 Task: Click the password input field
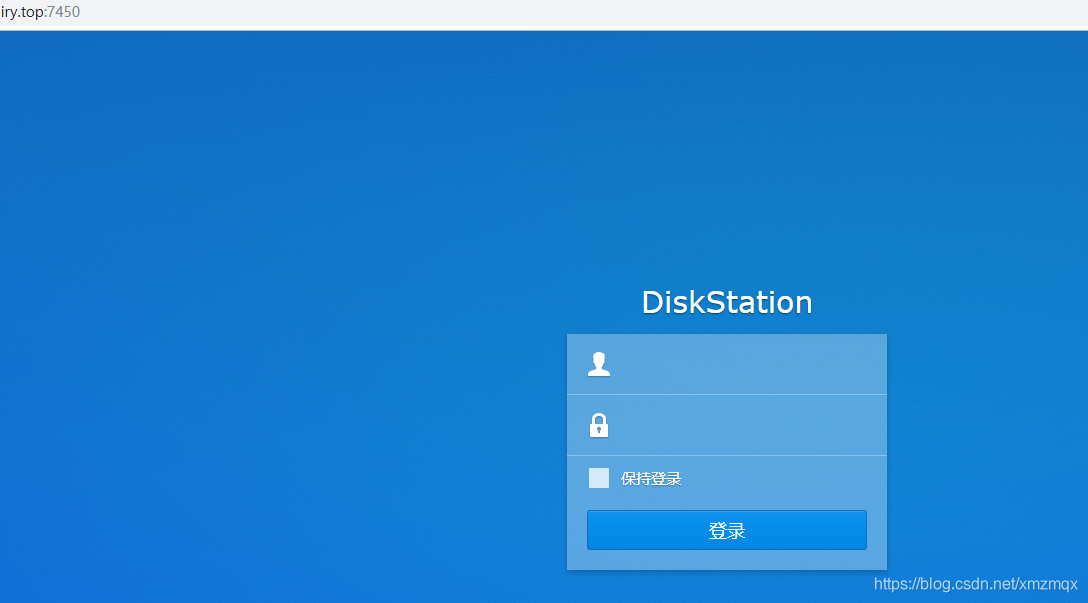(x=726, y=425)
